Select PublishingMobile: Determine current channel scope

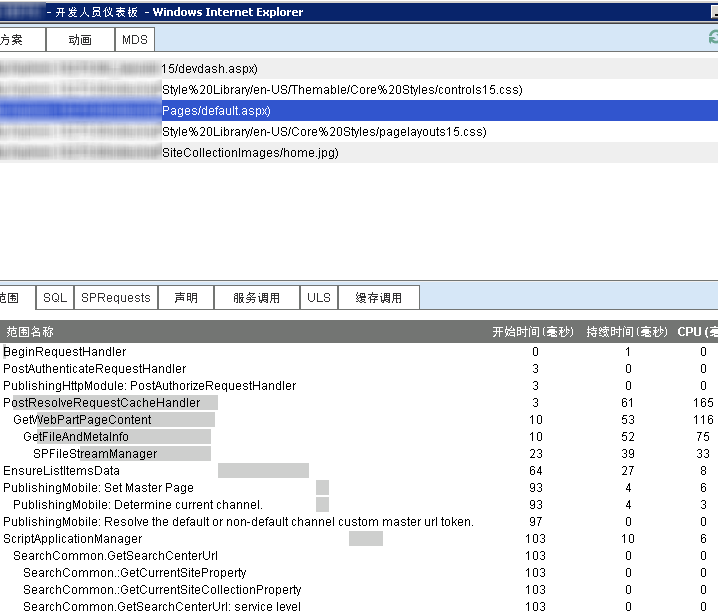[138, 504]
